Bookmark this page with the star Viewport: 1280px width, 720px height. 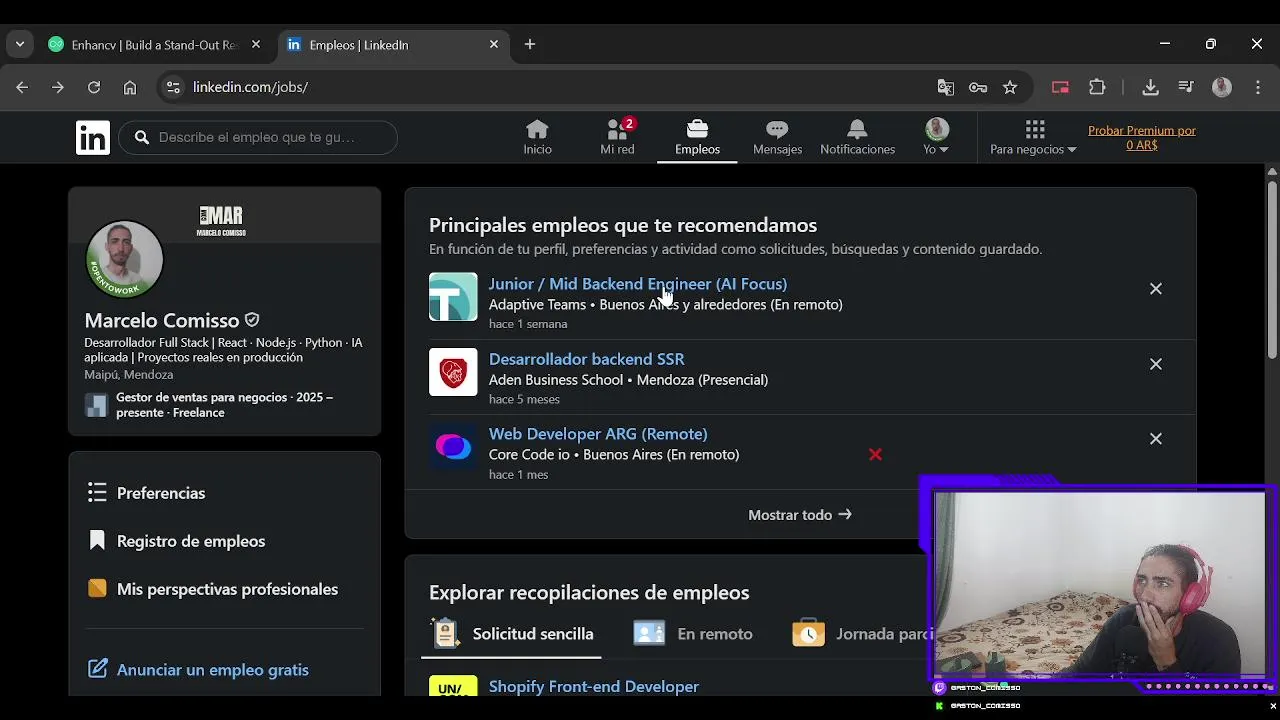tap(1010, 87)
